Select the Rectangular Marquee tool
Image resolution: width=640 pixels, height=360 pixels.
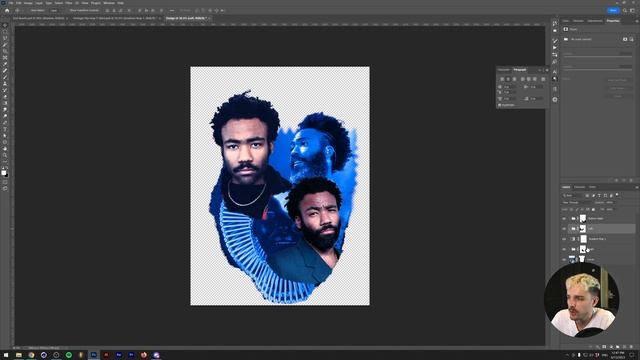[x=5, y=32]
